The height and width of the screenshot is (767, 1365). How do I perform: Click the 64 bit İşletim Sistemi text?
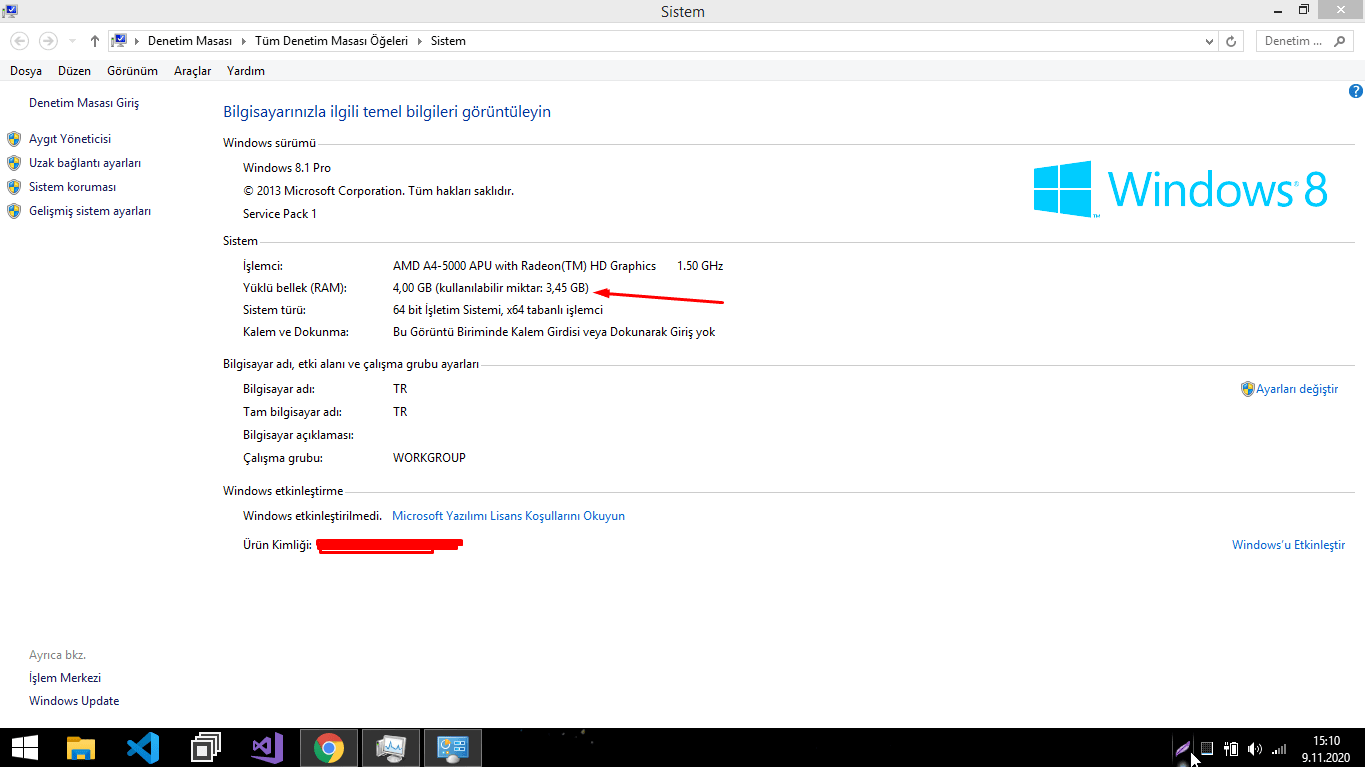click(x=498, y=310)
